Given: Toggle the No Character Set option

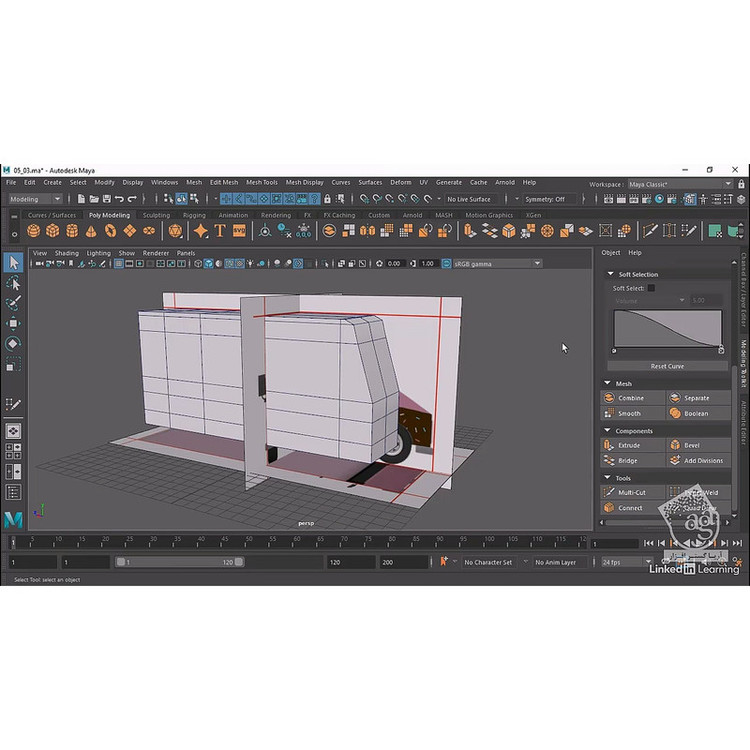Looking at the screenshot, I should 488,562.
